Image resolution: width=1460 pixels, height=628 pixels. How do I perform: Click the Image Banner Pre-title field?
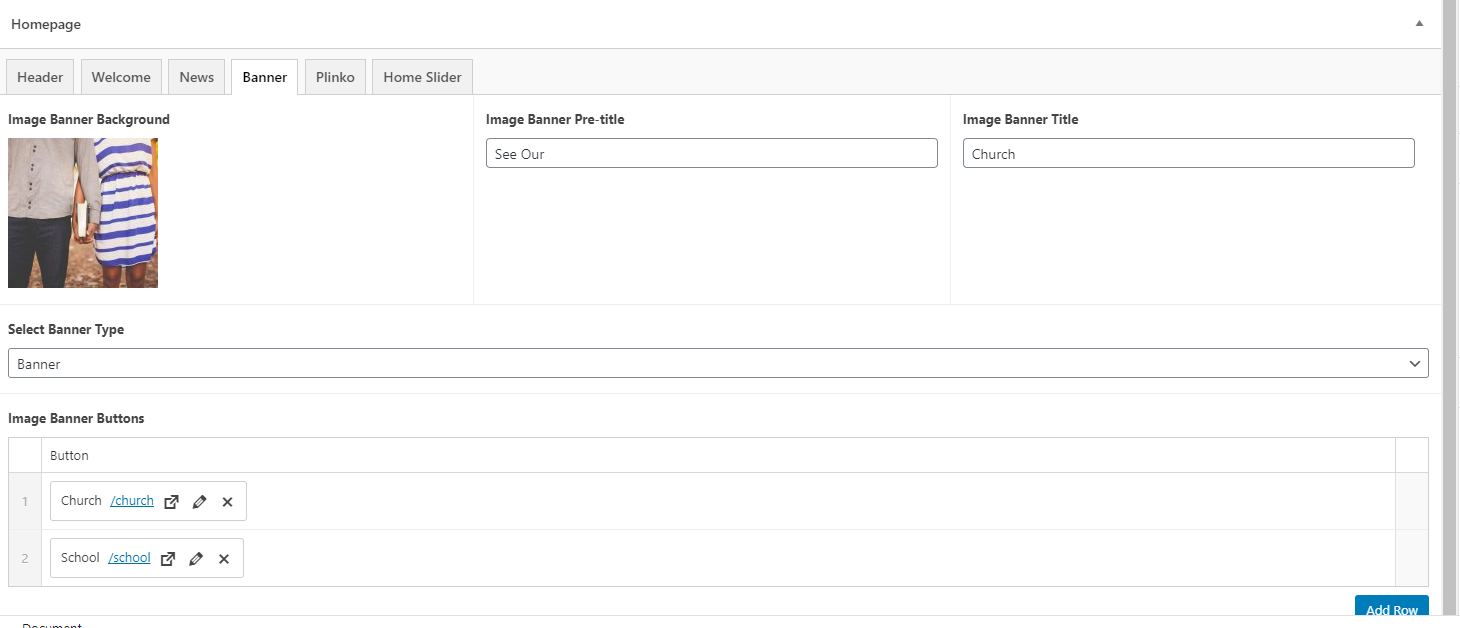pos(711,154)
